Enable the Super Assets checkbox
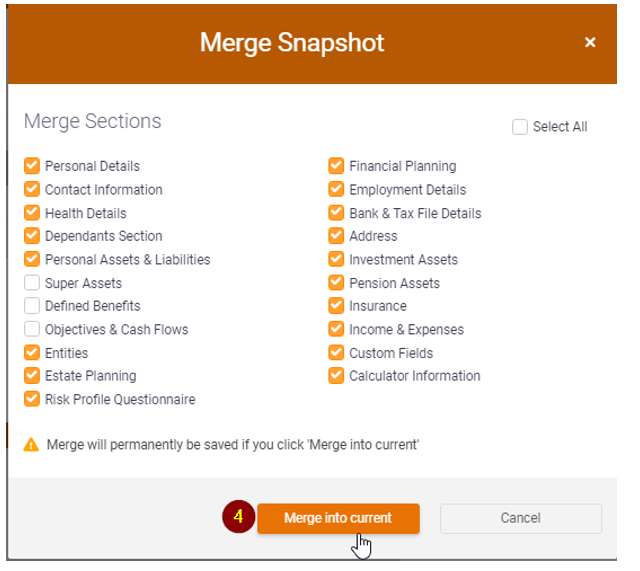The image size is (640, 571). (32, 283)
